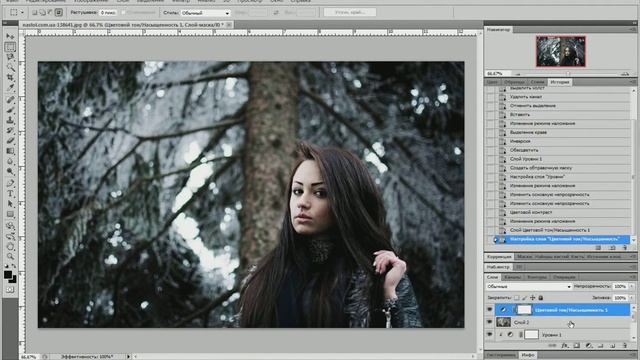
Task: Open the History panel flyout menu
Action: tap(632, 82)
